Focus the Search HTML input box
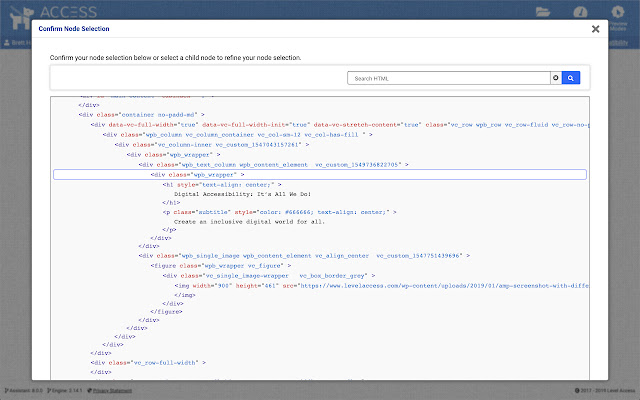Viewport: 640px width, 400px height. (x=448, y=77)
